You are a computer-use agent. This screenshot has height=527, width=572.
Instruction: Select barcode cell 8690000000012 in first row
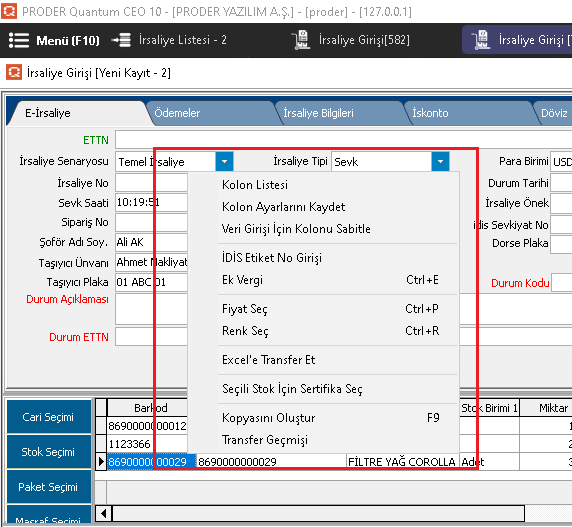pyautogui.click(x=147, y=426)
